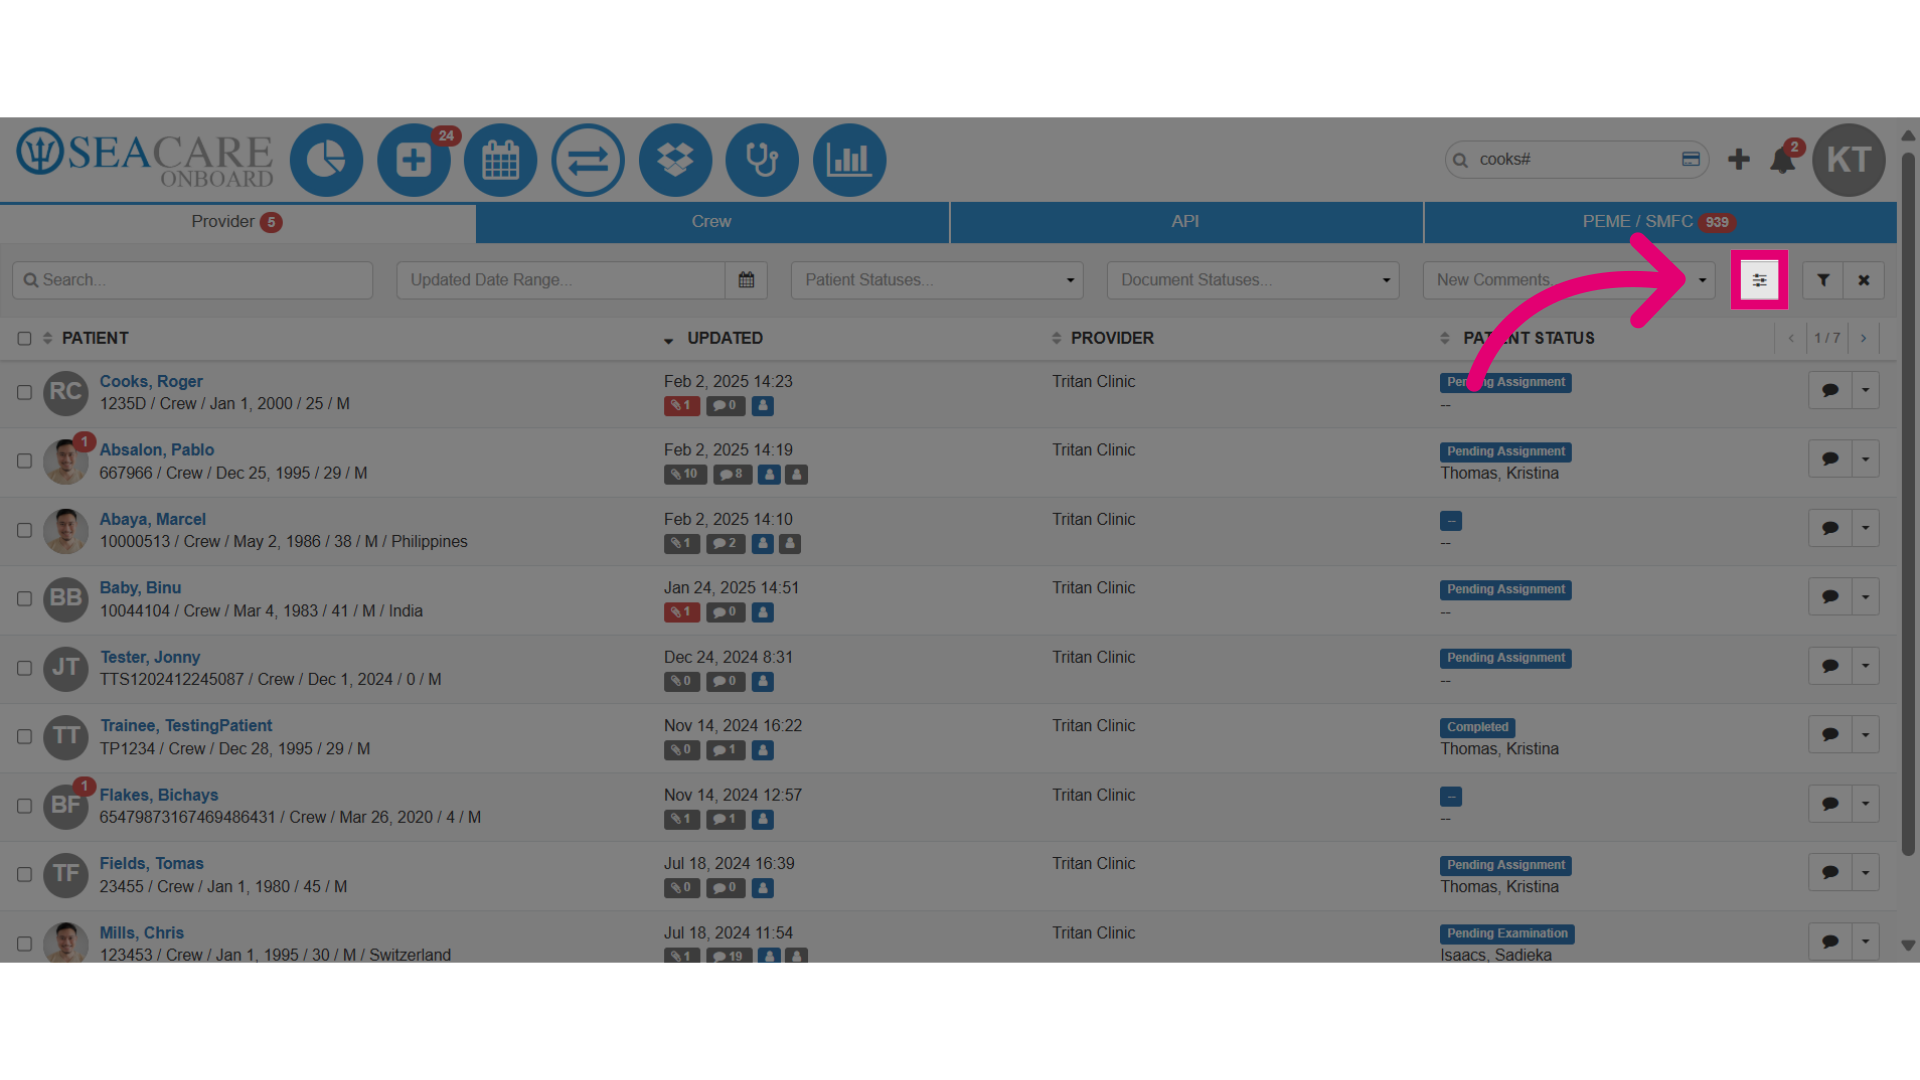Open the medical kit icon with badge 24
1920x1080 pixels.
pyautogui.click(x=413, y=160)
